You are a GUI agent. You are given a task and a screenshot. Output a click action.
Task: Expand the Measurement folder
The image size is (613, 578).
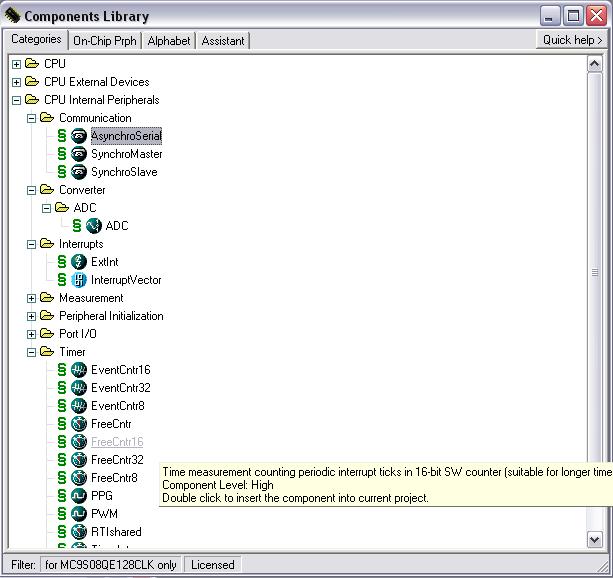click(32, 298)
